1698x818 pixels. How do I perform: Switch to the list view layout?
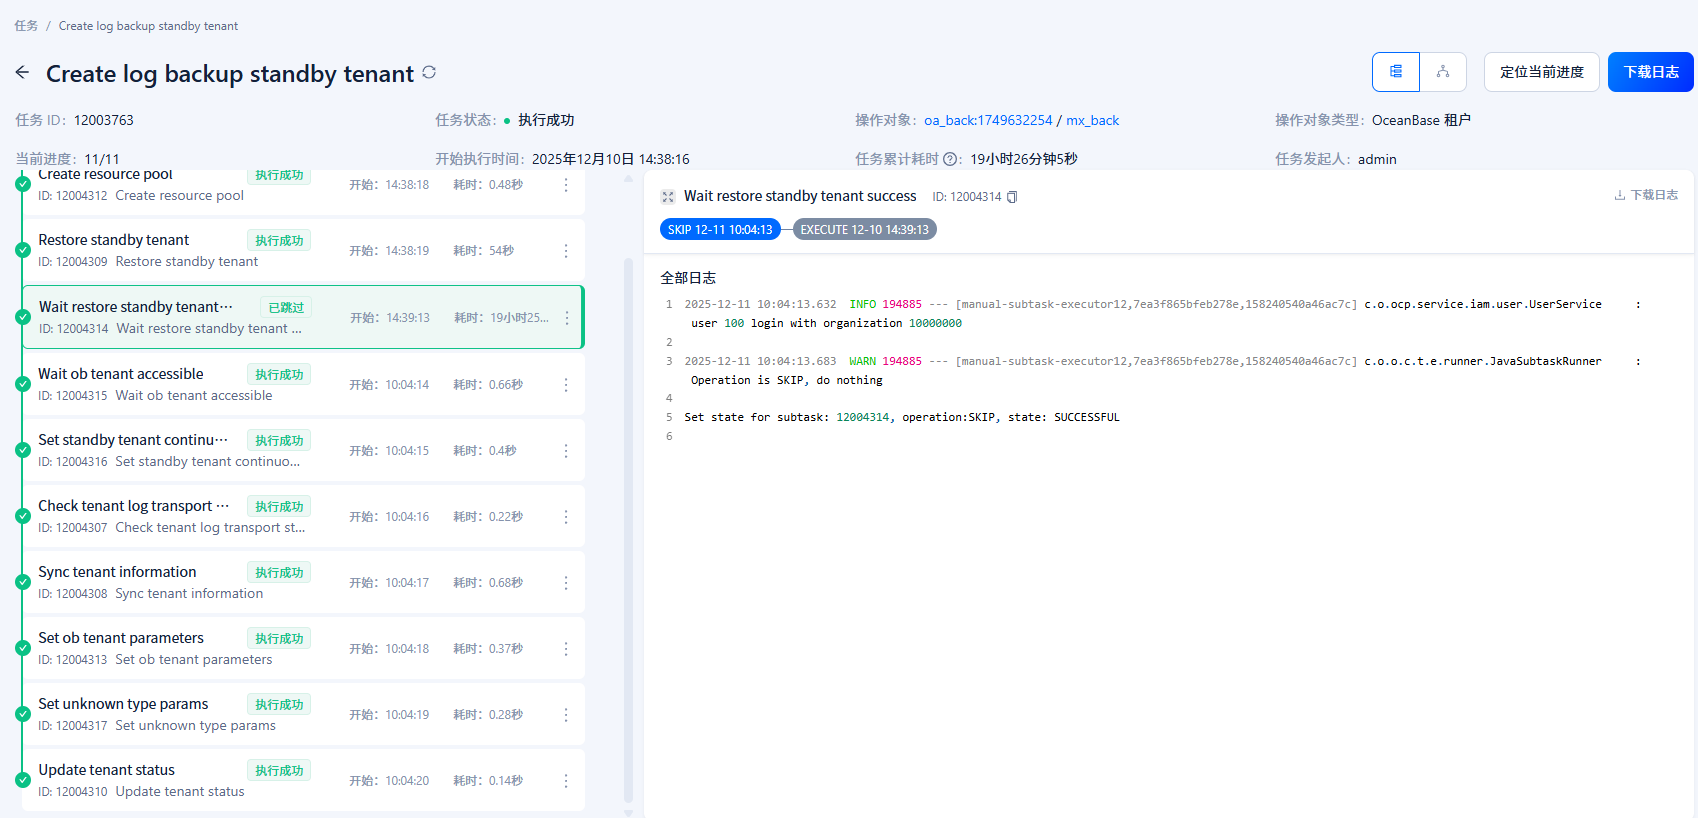tap(1396, 72)
